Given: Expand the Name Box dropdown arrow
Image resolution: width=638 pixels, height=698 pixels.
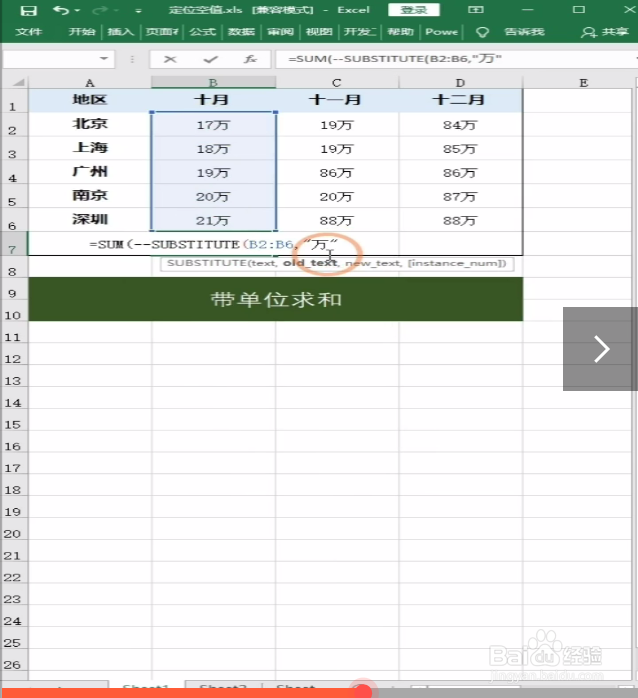Looking at the screenshot, I should [104, 59].
